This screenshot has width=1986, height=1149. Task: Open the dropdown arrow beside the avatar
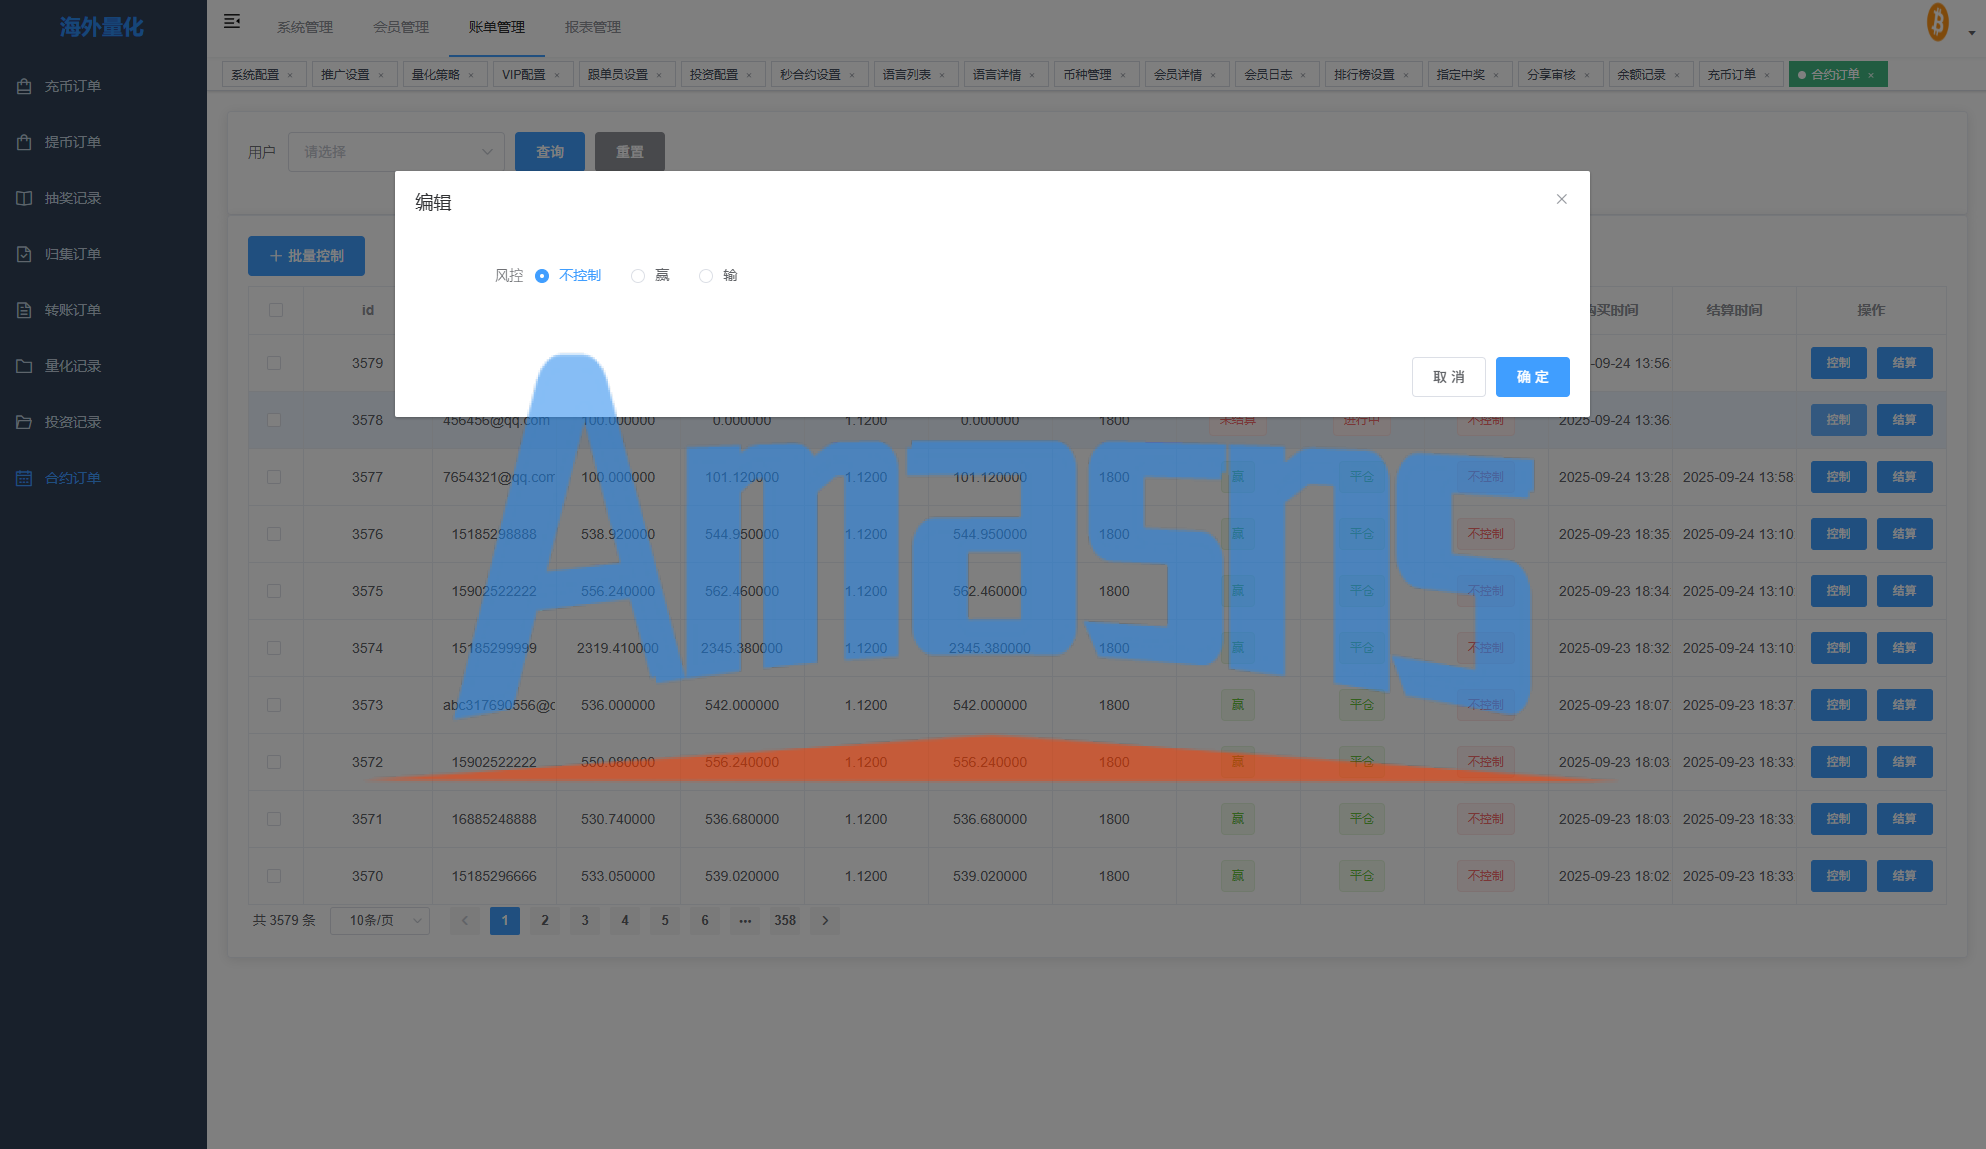pyautogui.click(x=1971, y=33)
